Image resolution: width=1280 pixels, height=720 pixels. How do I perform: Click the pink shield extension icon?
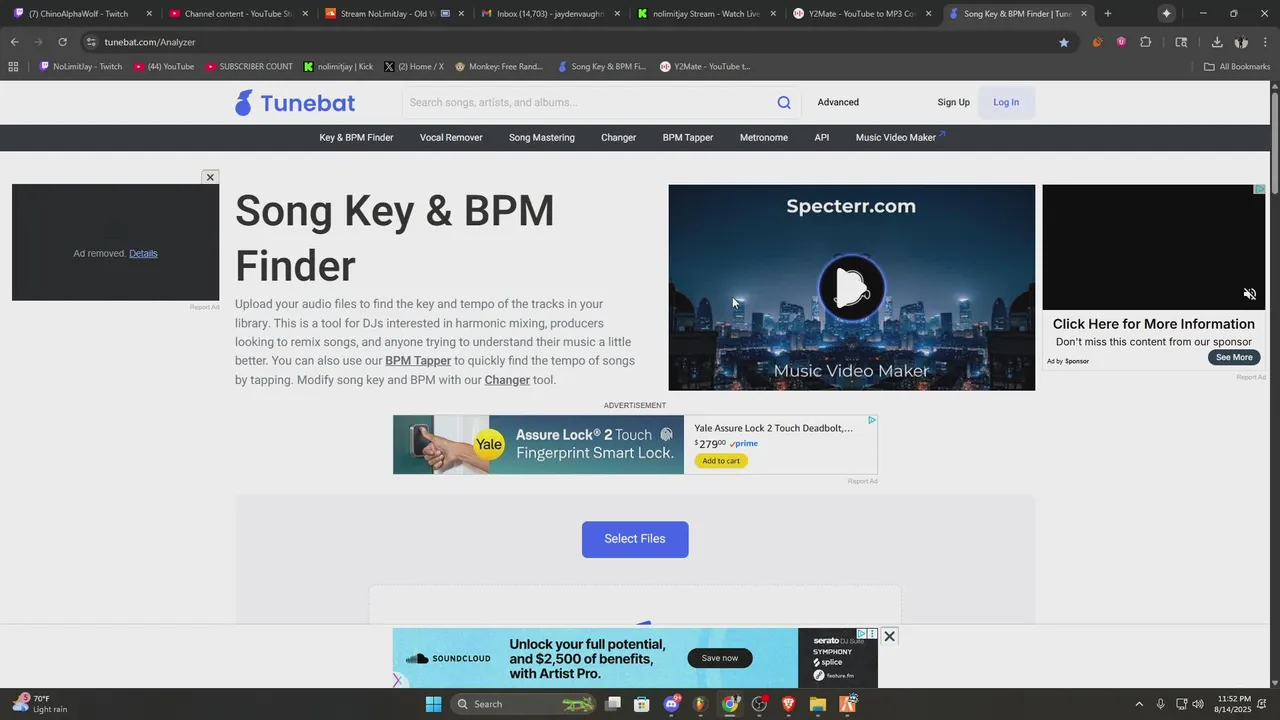coord(1121,42)
